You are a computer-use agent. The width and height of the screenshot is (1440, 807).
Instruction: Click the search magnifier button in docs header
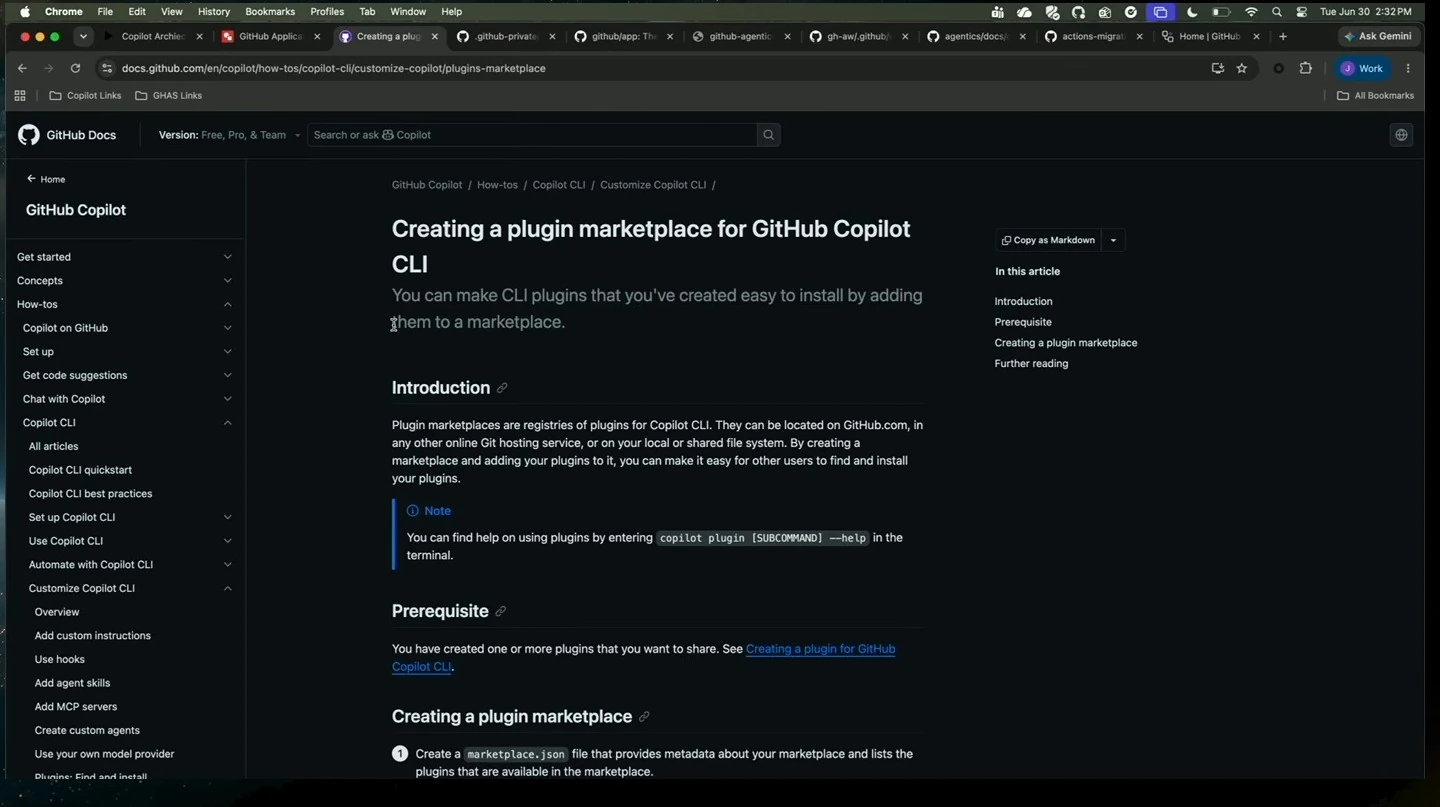pos(768,135)
